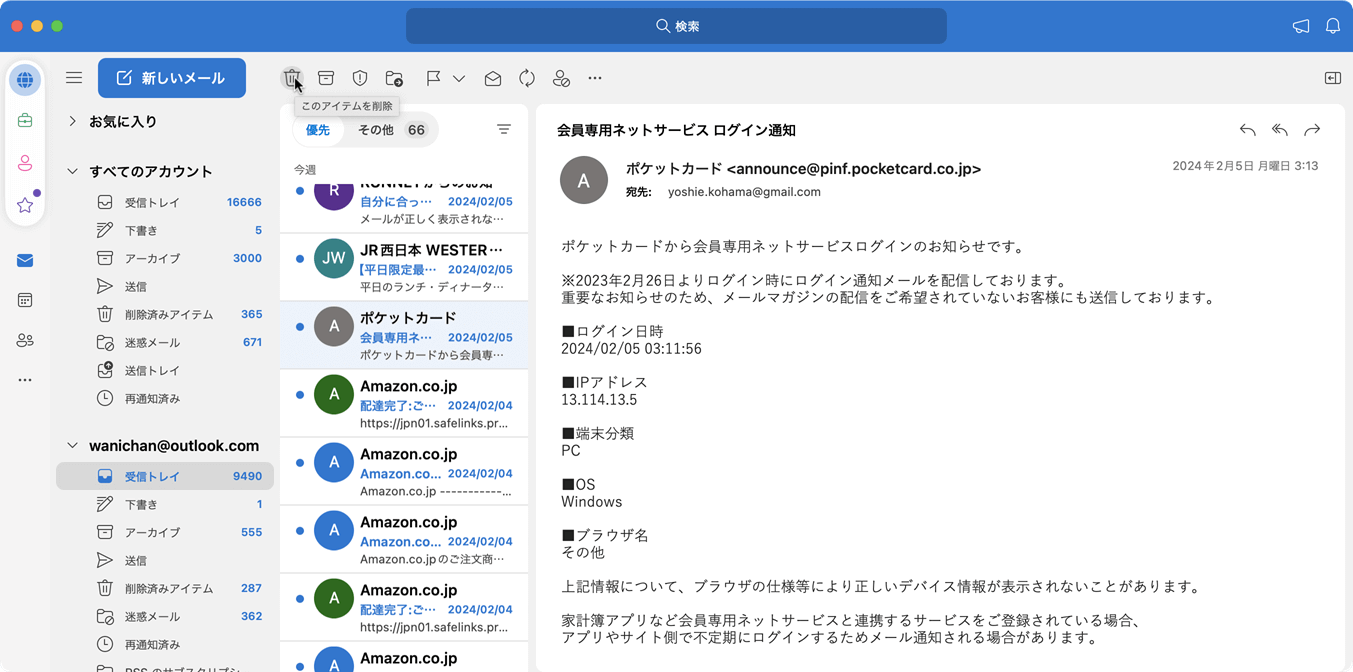Open 削除済みアイテム folder with count 365
This screenshot has width=1353, height=672.
tap(165, 314)
